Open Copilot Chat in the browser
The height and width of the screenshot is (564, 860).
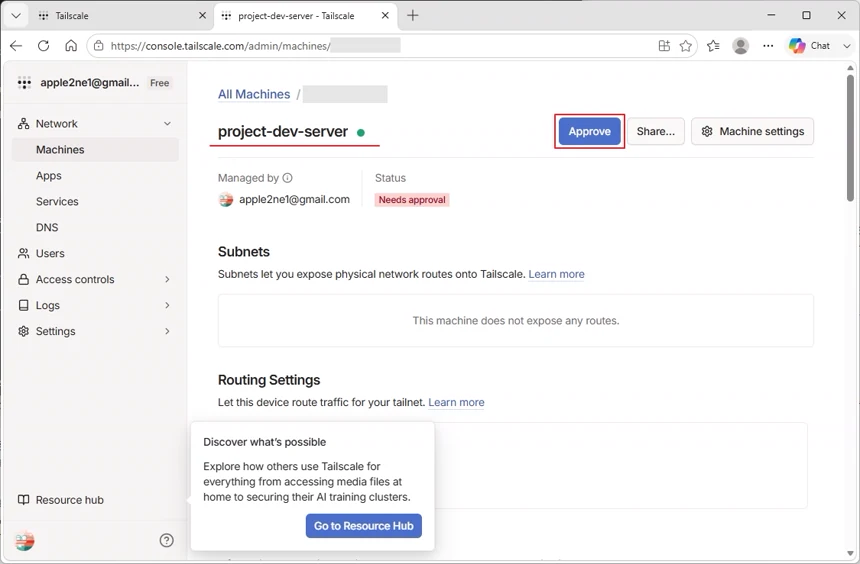(810, 46)
